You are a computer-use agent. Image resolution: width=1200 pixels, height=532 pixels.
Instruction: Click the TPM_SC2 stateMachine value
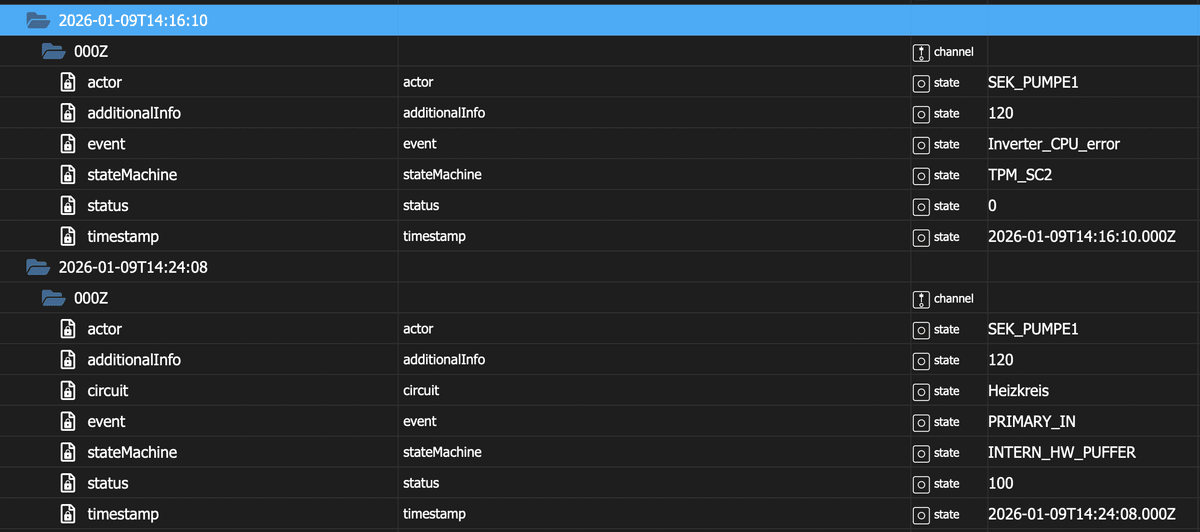click(1020, 175)
